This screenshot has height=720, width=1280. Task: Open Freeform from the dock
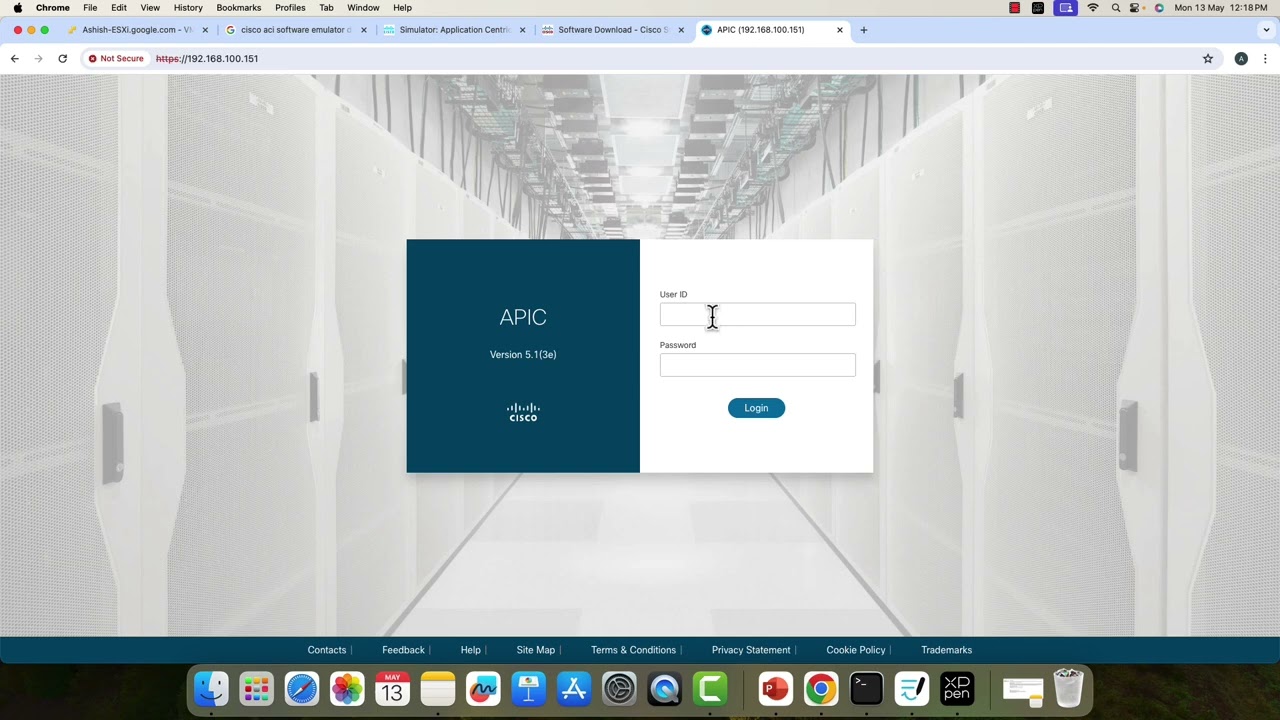pos(483,689)
